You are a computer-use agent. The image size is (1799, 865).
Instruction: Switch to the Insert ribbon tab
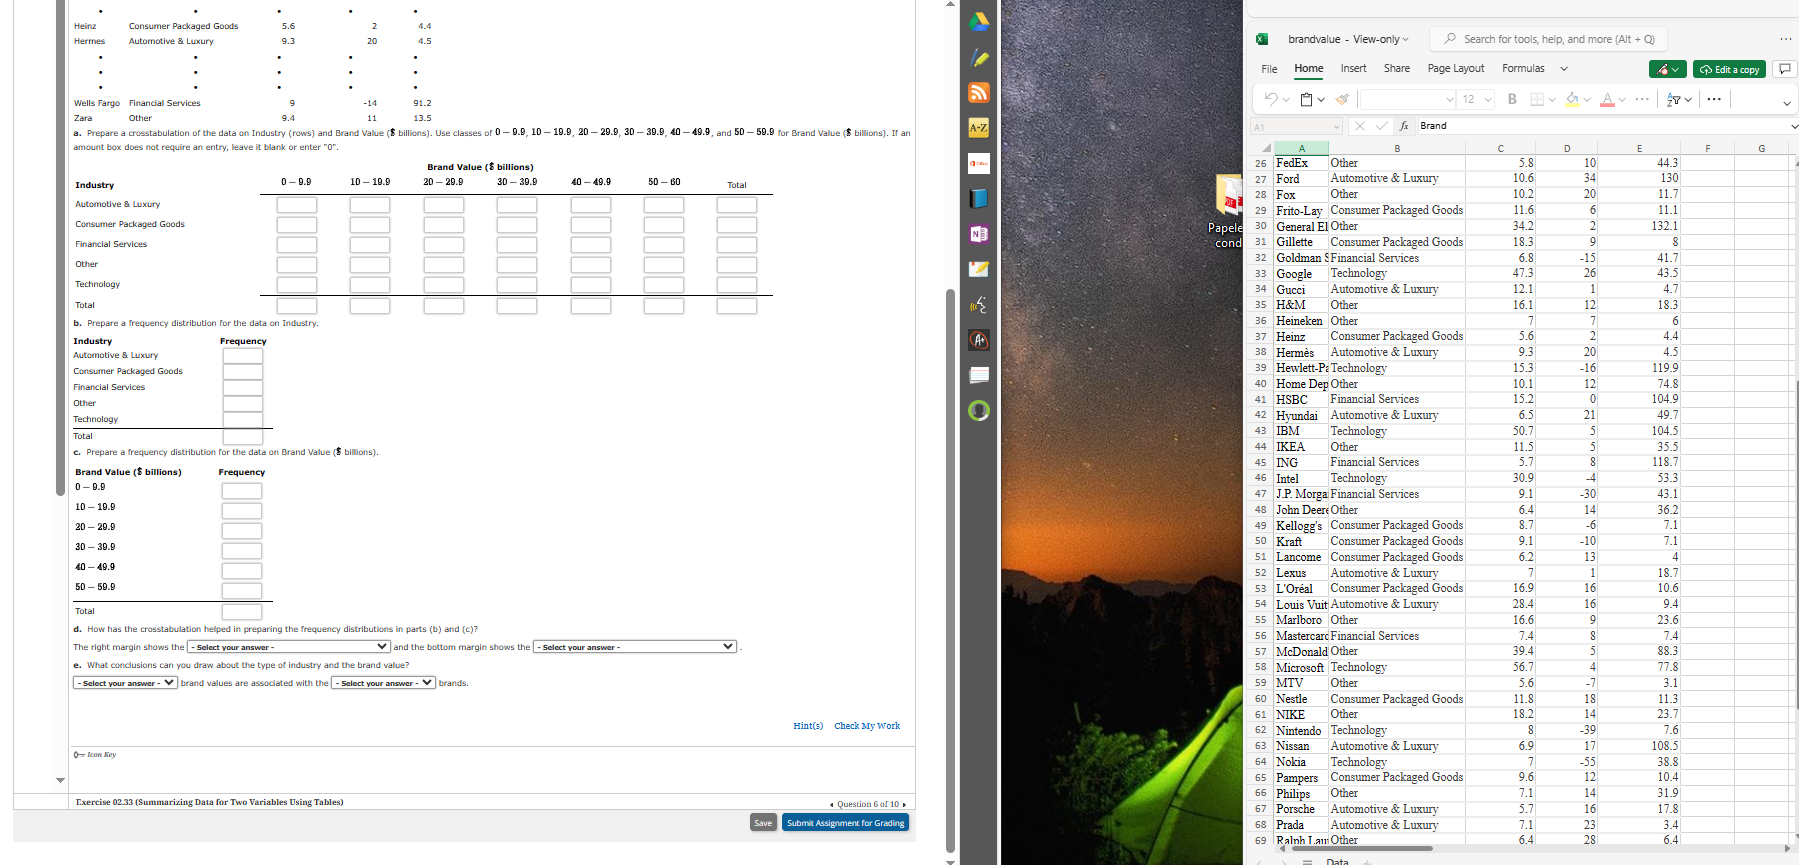click(1353, 69)
